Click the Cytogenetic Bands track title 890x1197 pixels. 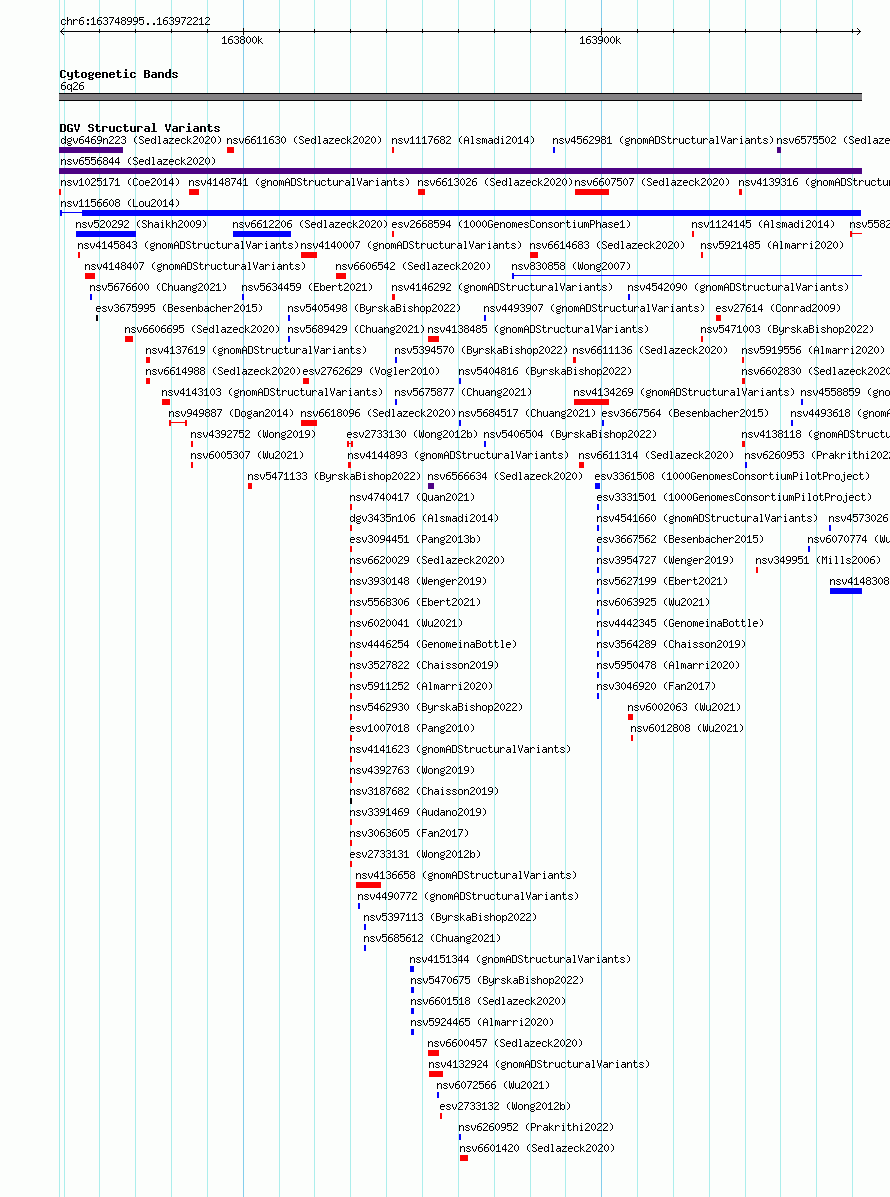pos(119,74)
